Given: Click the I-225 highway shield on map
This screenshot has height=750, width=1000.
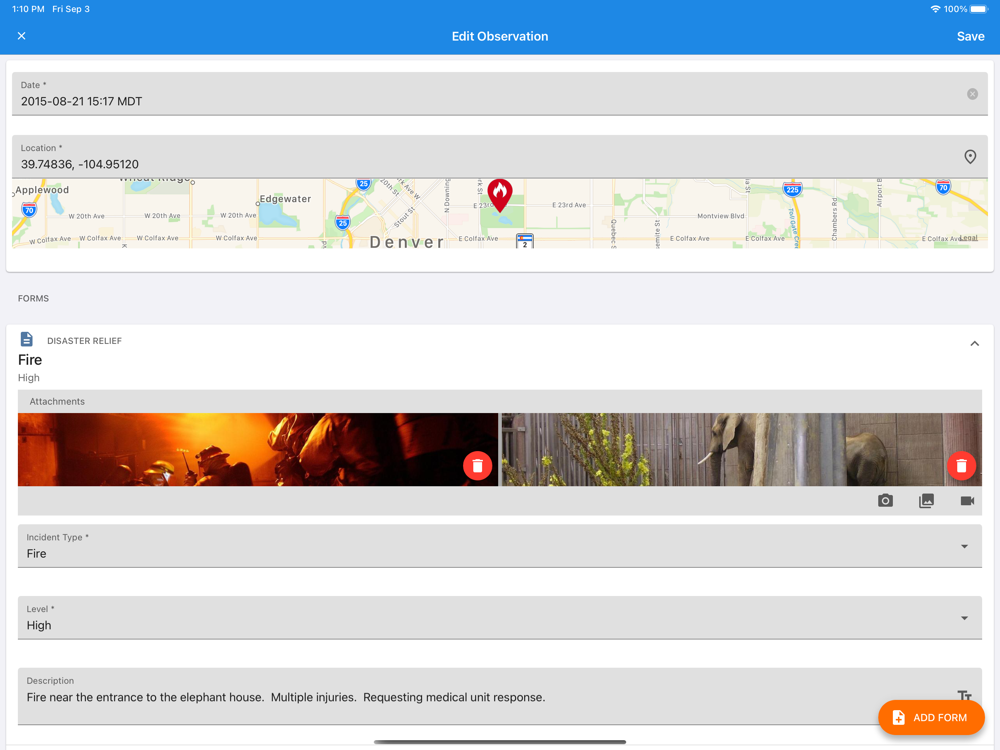Looking at the screenshot, I should (x=792, y=189).
